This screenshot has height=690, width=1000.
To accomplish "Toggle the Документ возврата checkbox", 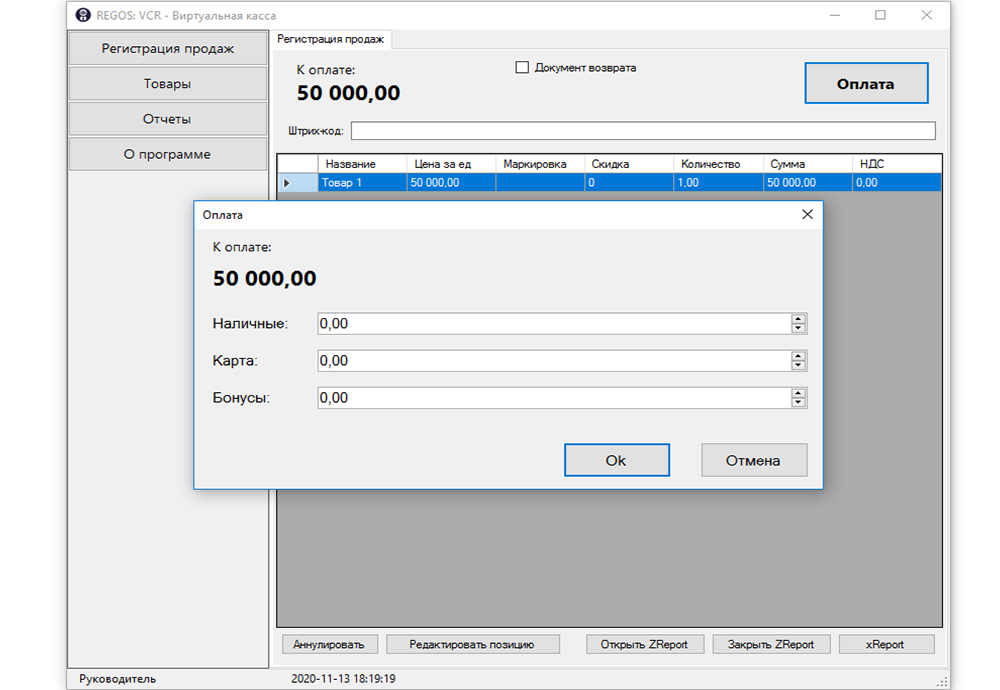I will click(x=521, y=68).
